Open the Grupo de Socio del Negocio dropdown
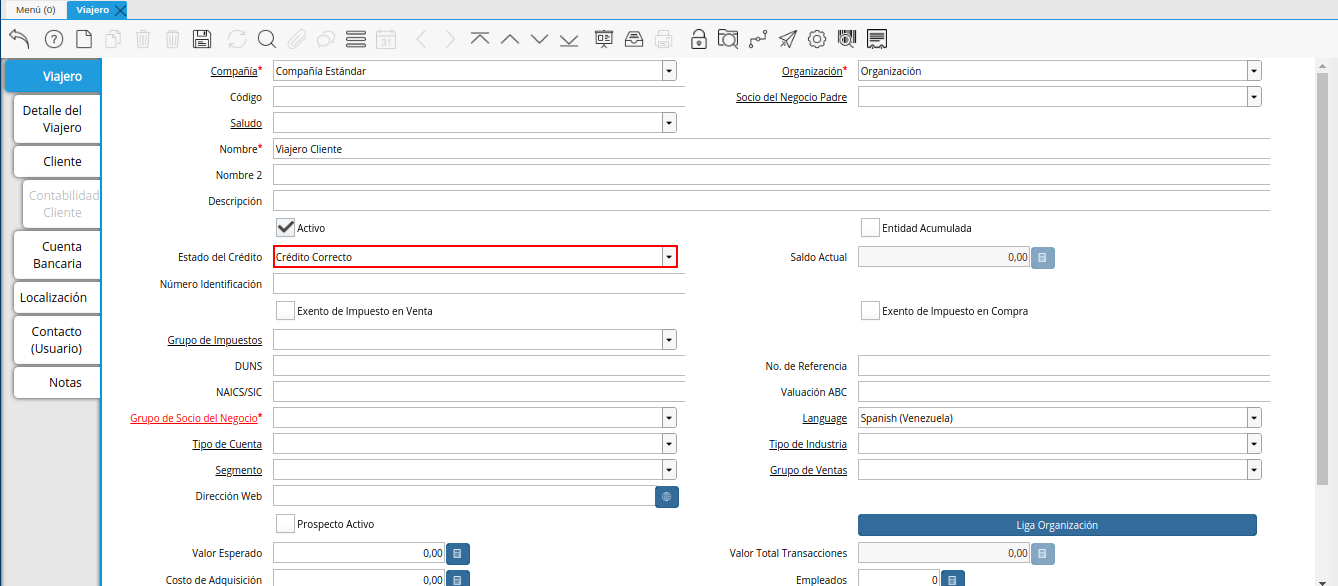This screenshot has height=586, width=1338. (668, 417)
